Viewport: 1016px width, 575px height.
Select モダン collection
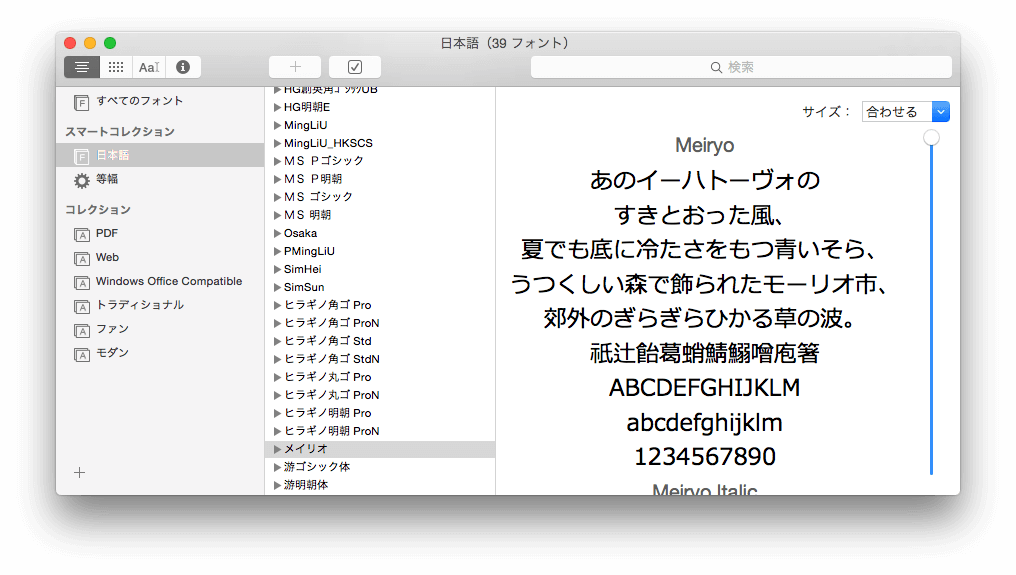coord(159,353)
